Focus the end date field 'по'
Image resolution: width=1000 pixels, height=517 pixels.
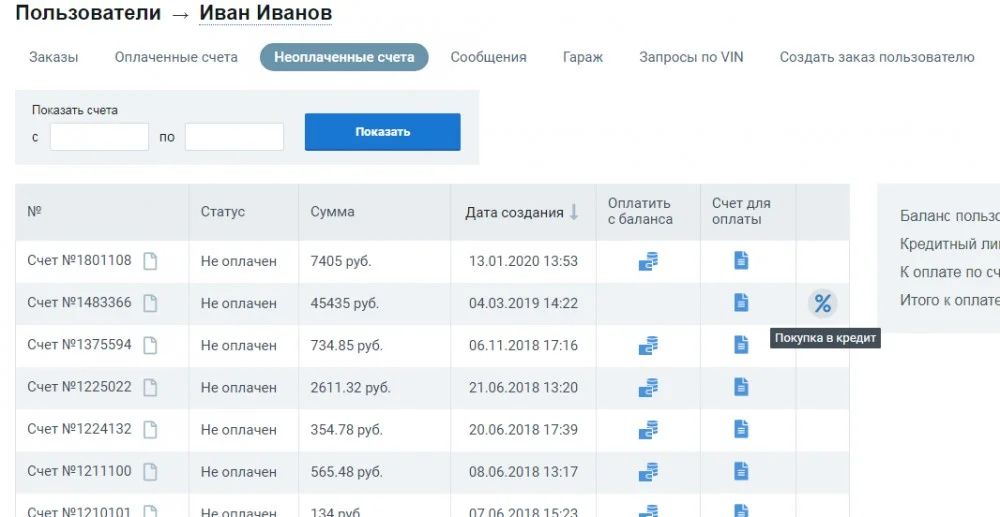[x=235, y=137]
